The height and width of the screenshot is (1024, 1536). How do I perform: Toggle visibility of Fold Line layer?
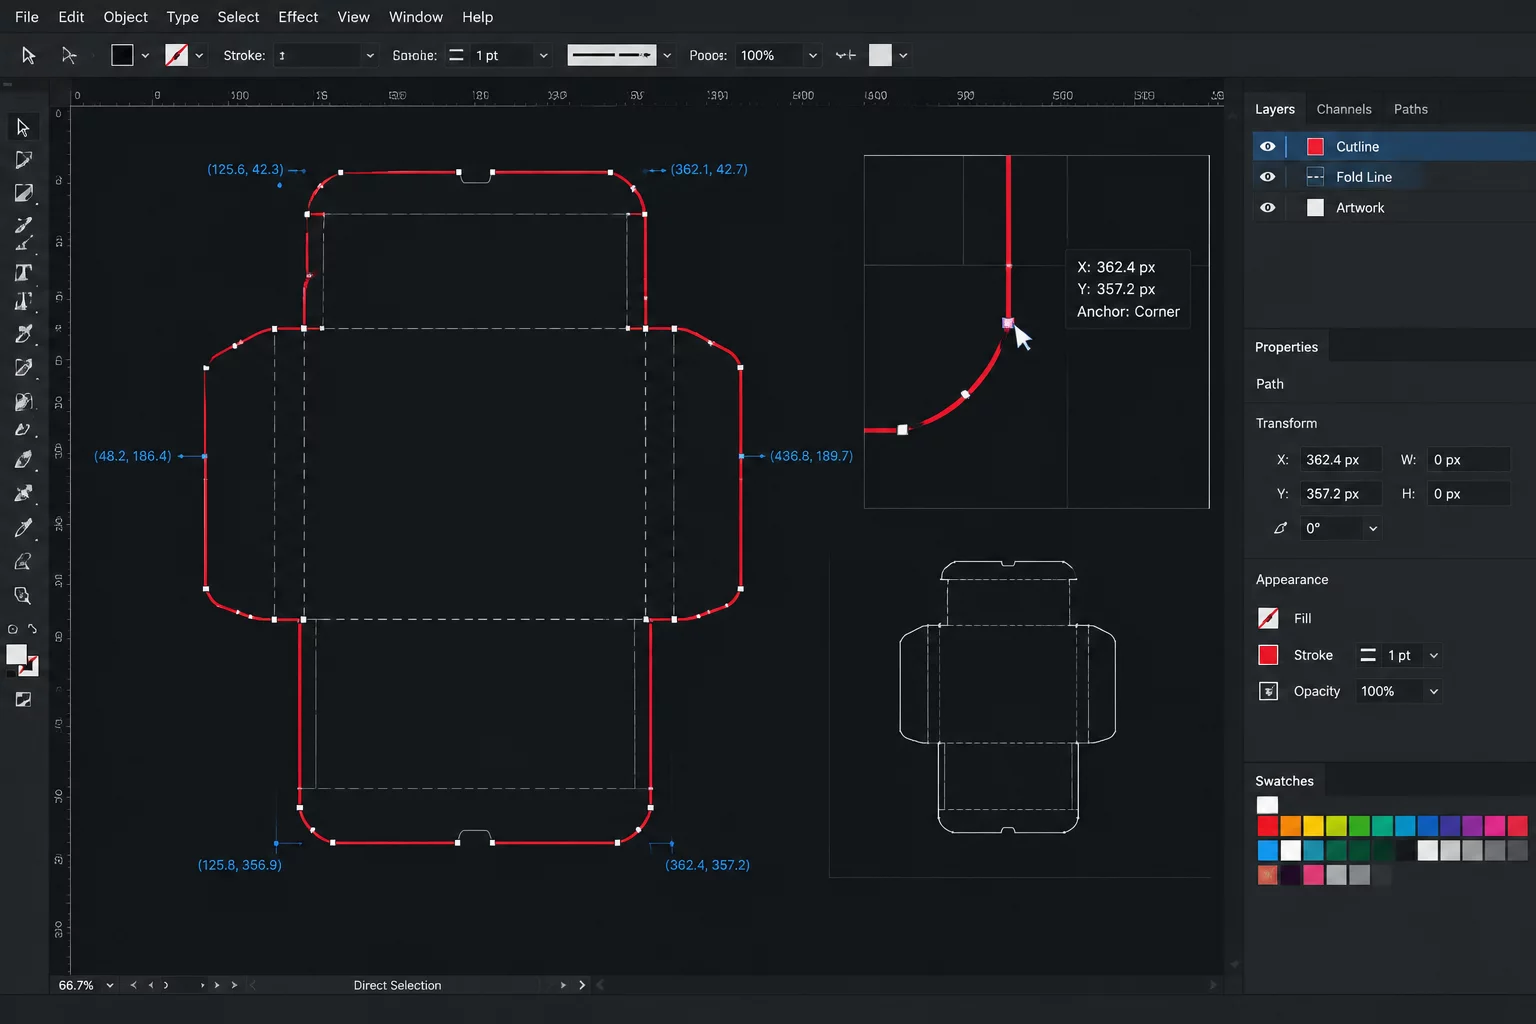(1267, 177)
